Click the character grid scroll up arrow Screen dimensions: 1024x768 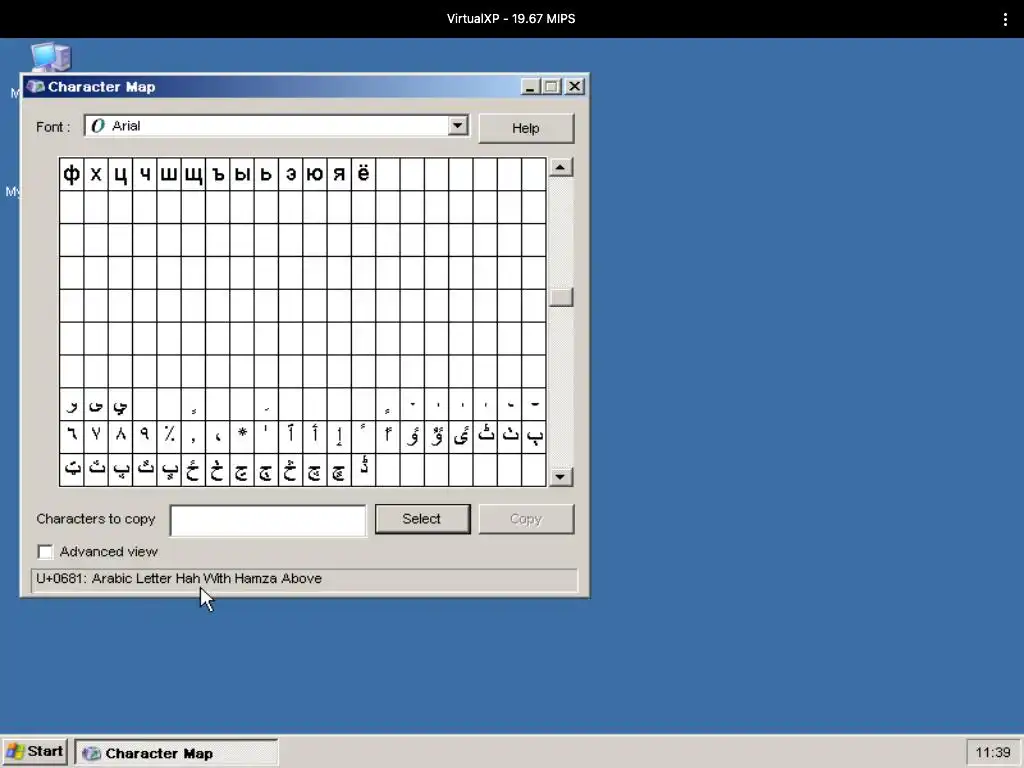coord(560,168)
